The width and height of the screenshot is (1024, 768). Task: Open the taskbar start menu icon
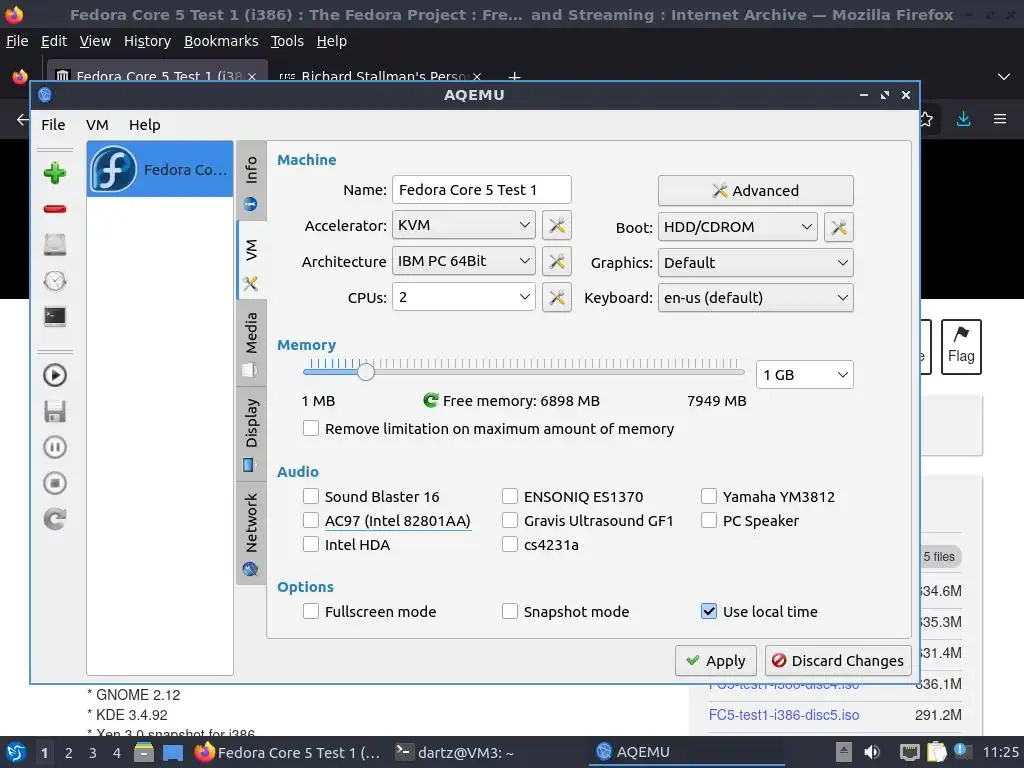pos(15,752)
